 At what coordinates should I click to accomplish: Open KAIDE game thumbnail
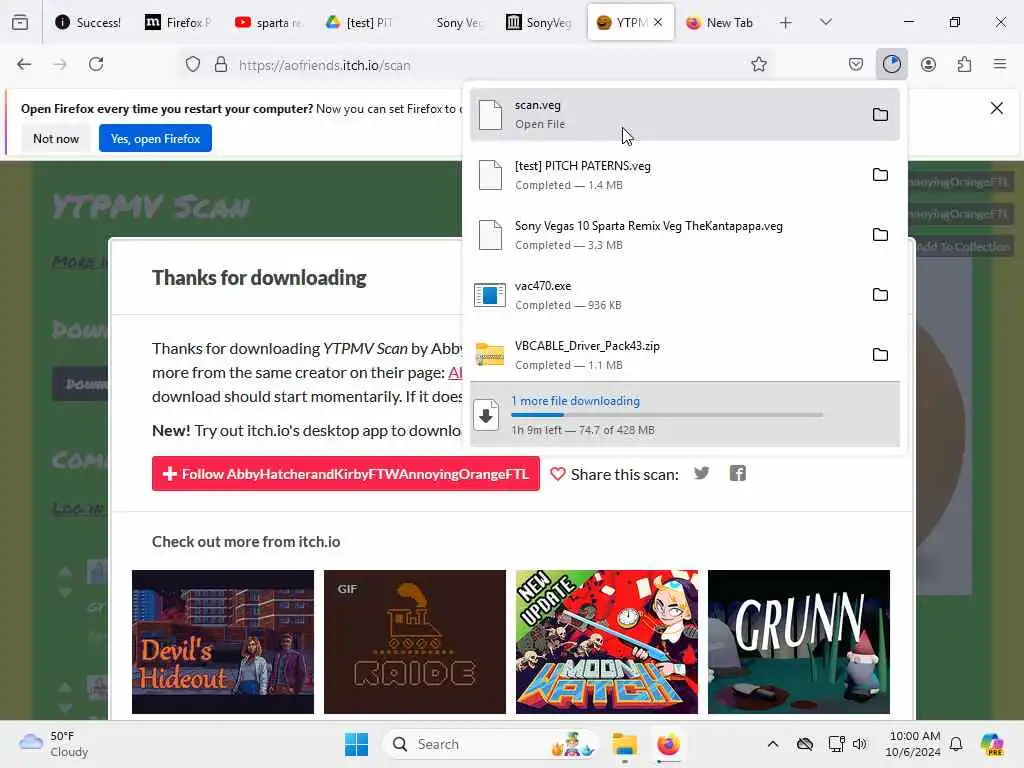(x=415, y=642)
